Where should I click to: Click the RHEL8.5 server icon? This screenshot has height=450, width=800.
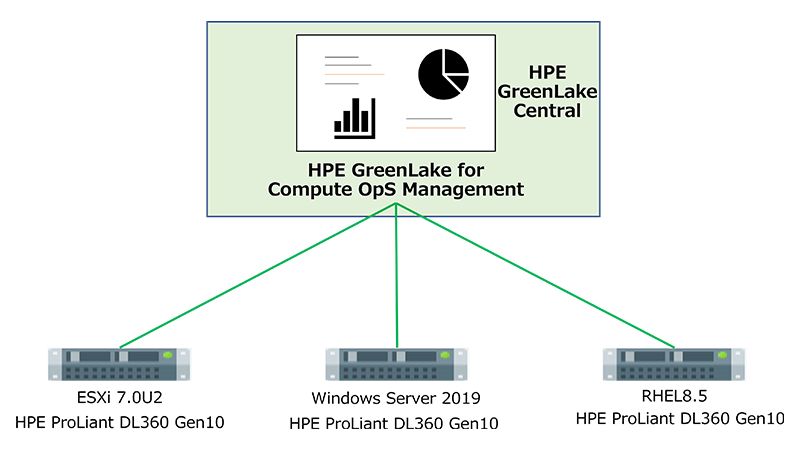click(673, 364)
